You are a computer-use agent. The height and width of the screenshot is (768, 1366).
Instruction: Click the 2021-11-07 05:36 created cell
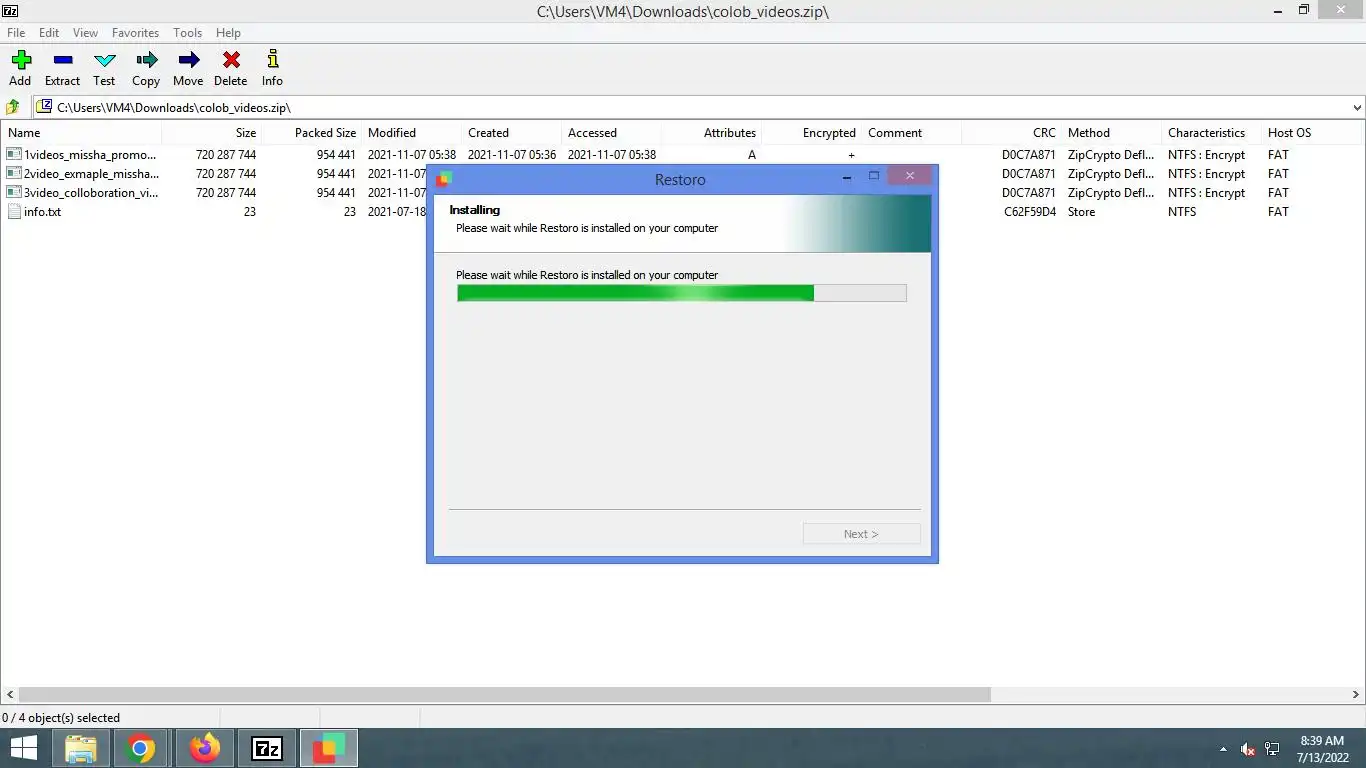512,155
